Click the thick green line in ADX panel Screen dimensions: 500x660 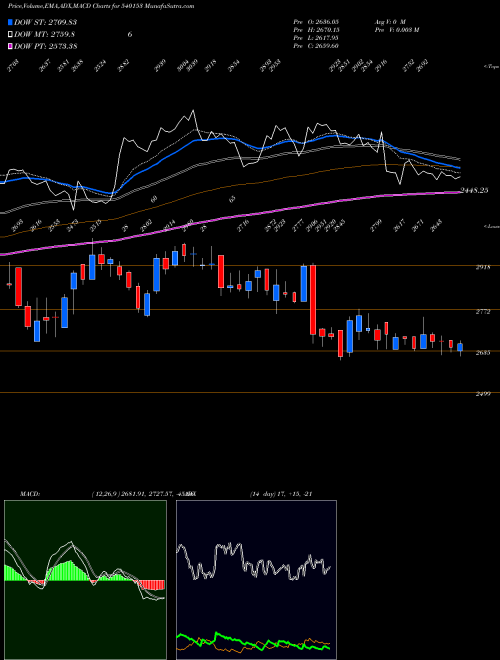(x=253, y=643)
